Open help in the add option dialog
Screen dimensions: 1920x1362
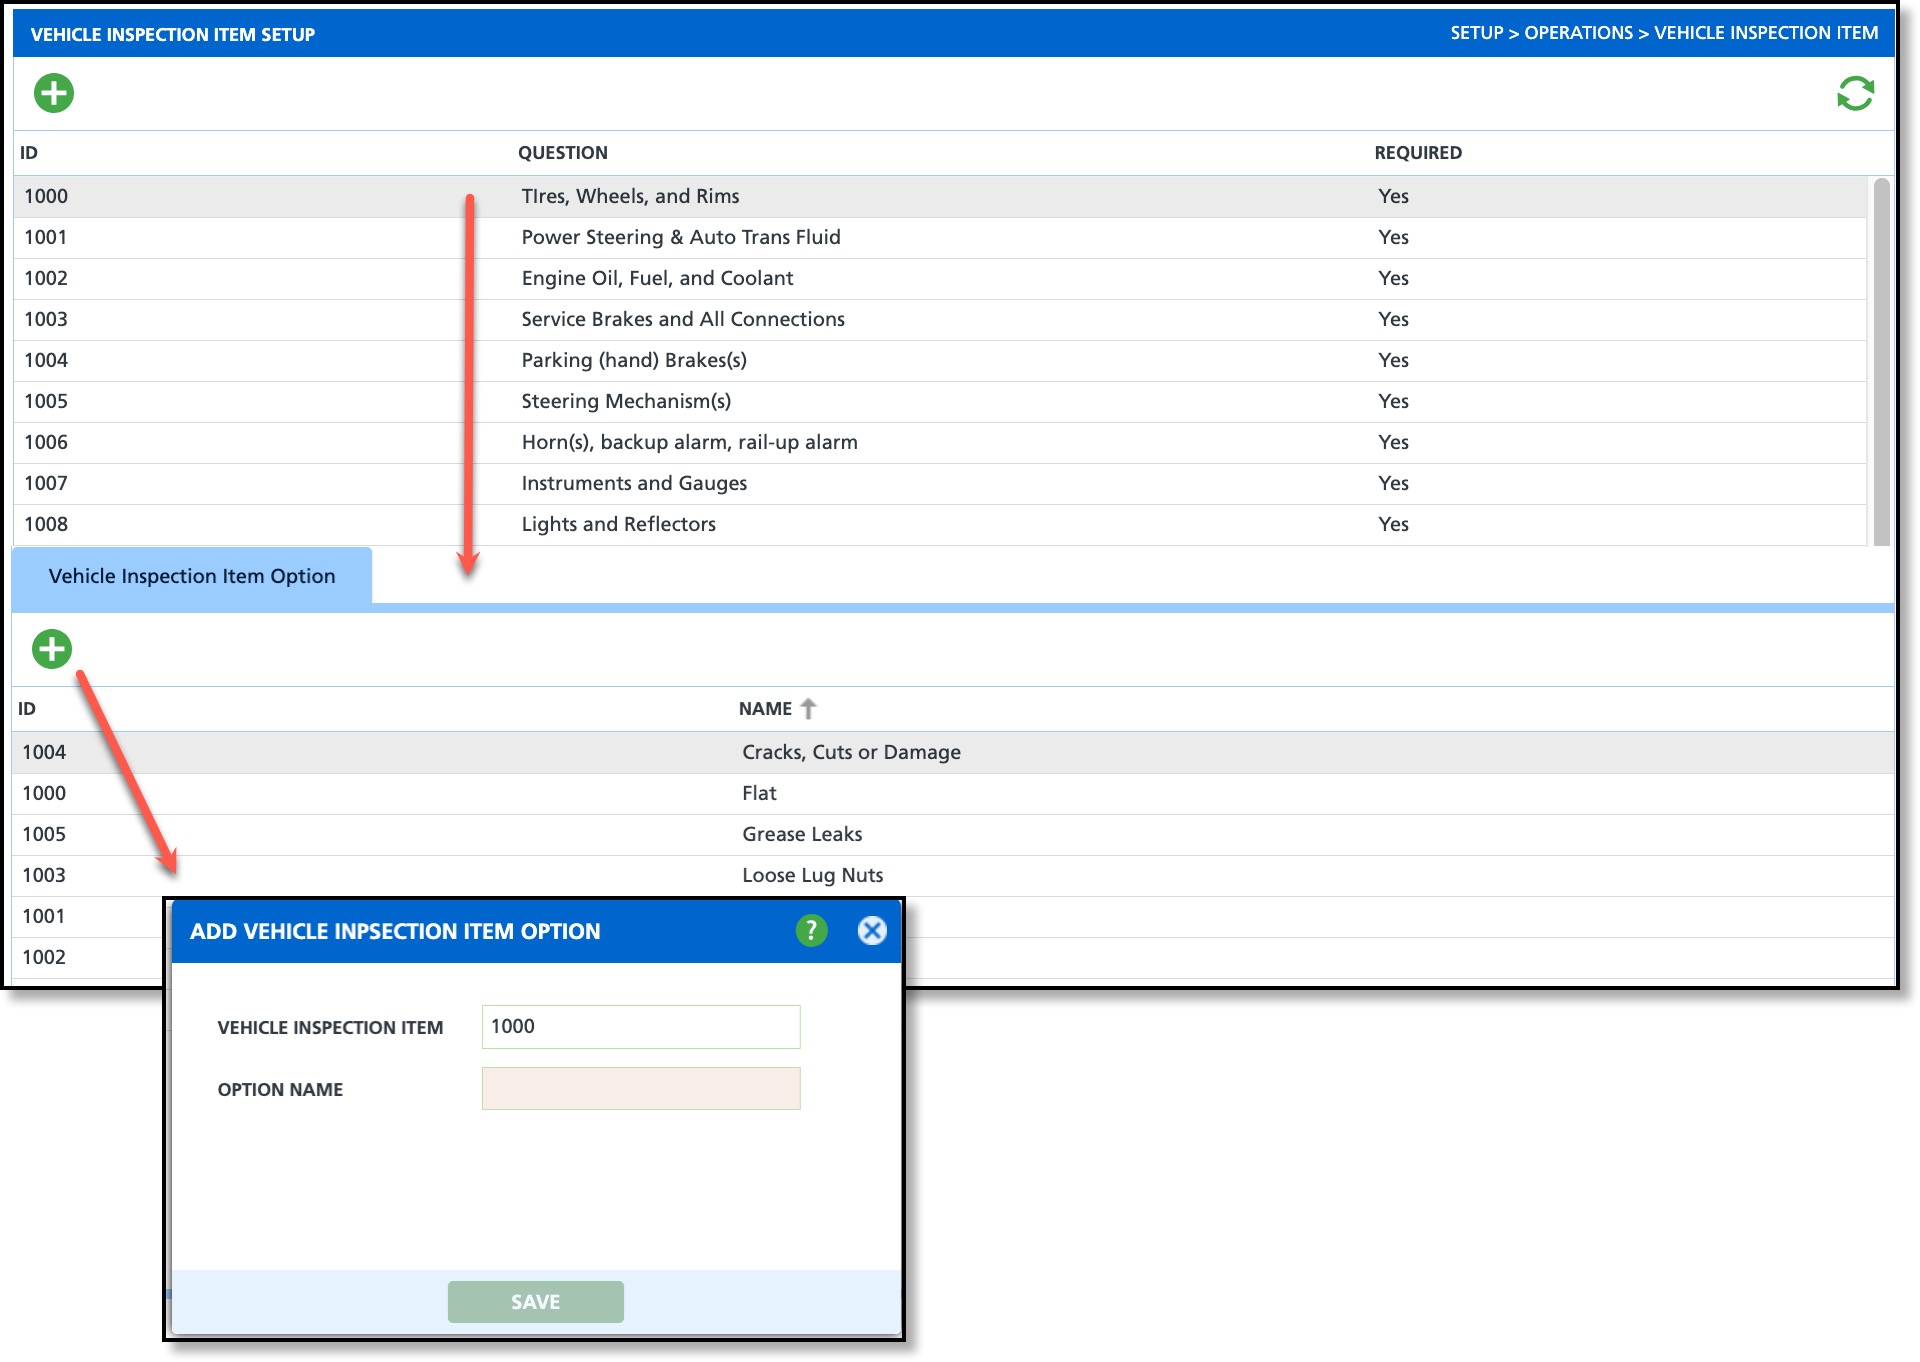pyautogui.click(x=811, y=931)
